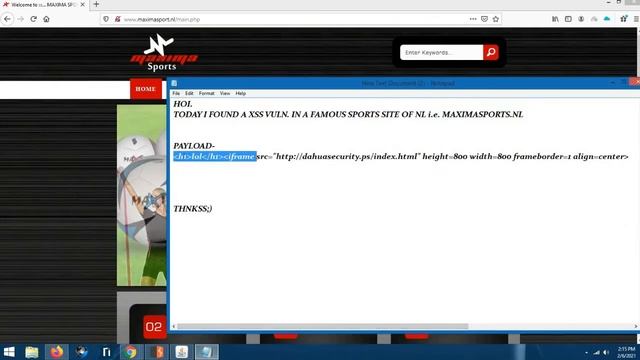The width and height of the screenshot is (640, 360).
Task: Reload the maximasport.nl page
Action: click(x=33, y=19)
